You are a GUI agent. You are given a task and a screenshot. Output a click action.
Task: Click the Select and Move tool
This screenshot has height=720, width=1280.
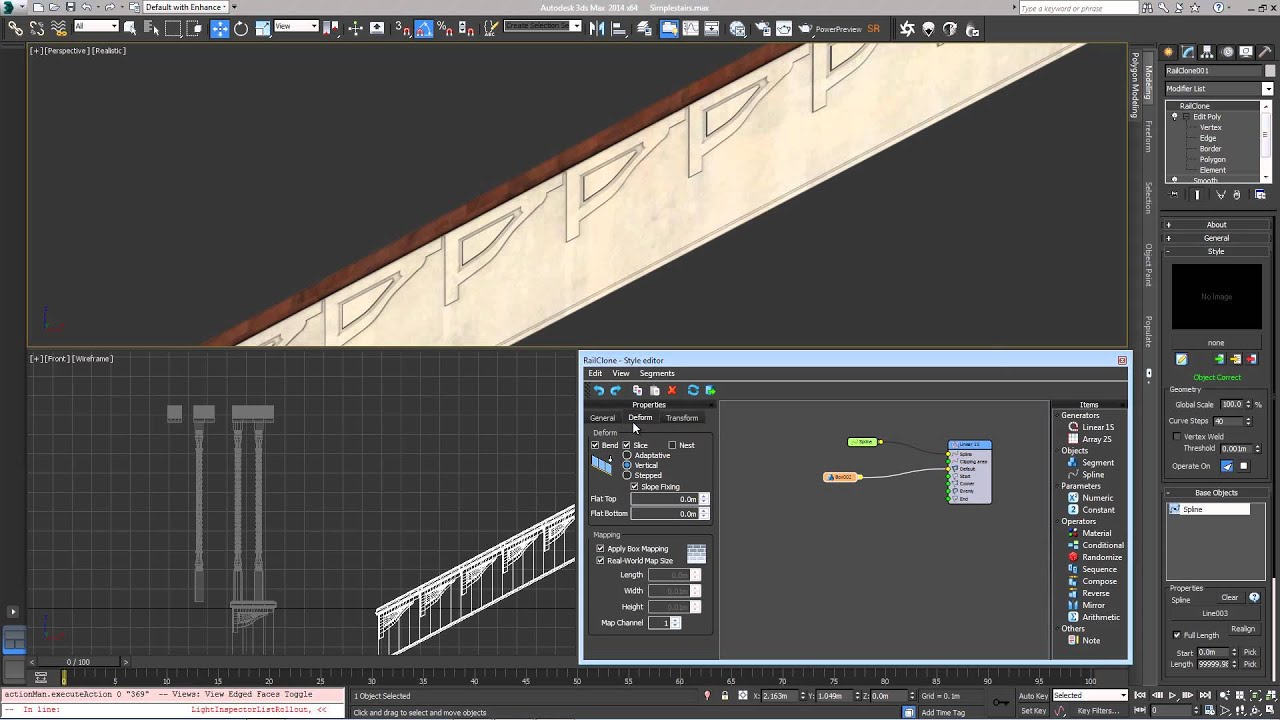[220, 29]
